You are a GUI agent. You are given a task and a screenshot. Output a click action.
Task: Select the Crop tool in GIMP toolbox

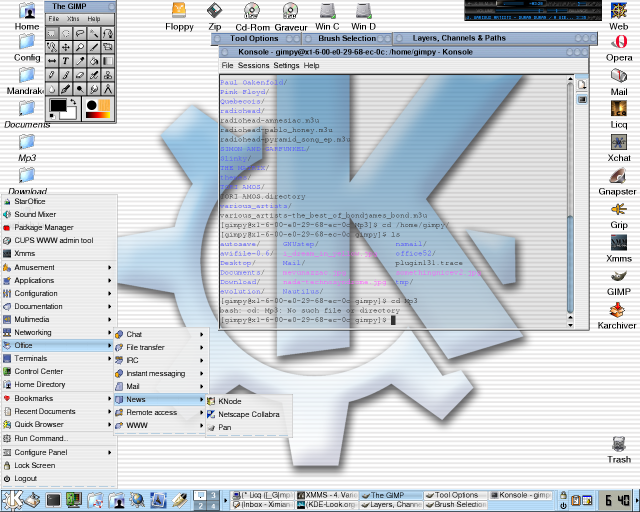coord(94,47)
